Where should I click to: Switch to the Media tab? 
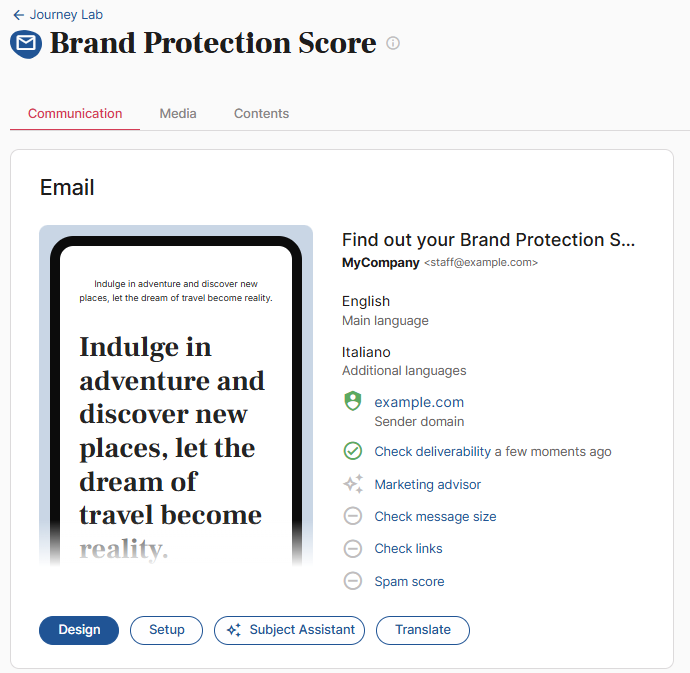click(178, 114)
